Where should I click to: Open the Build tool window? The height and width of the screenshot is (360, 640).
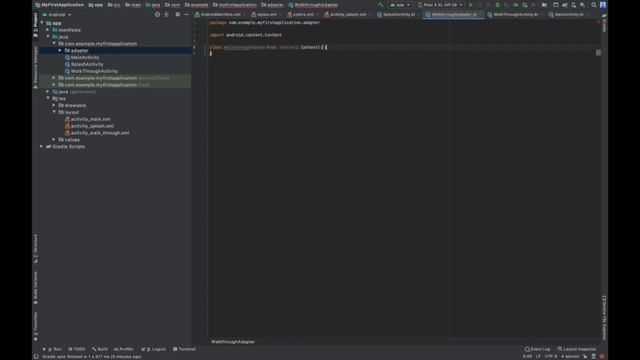pyautogui.click(x=100, y=349)
